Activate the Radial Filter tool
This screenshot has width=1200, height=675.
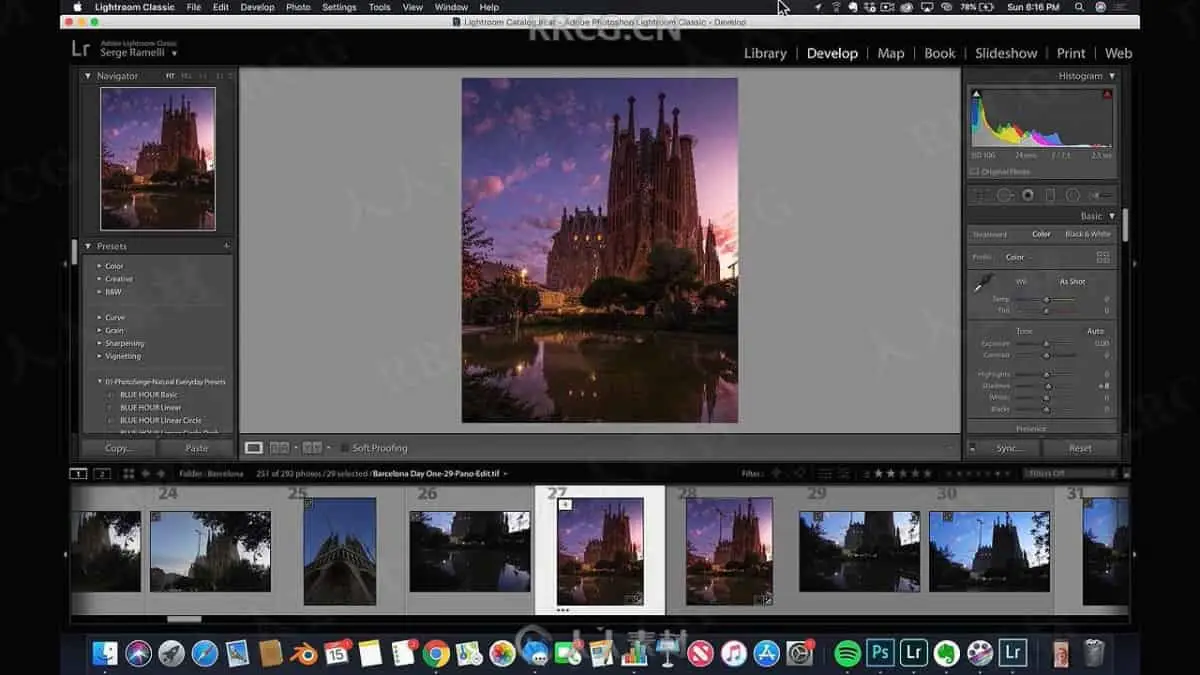click(x=1073, y=195)
